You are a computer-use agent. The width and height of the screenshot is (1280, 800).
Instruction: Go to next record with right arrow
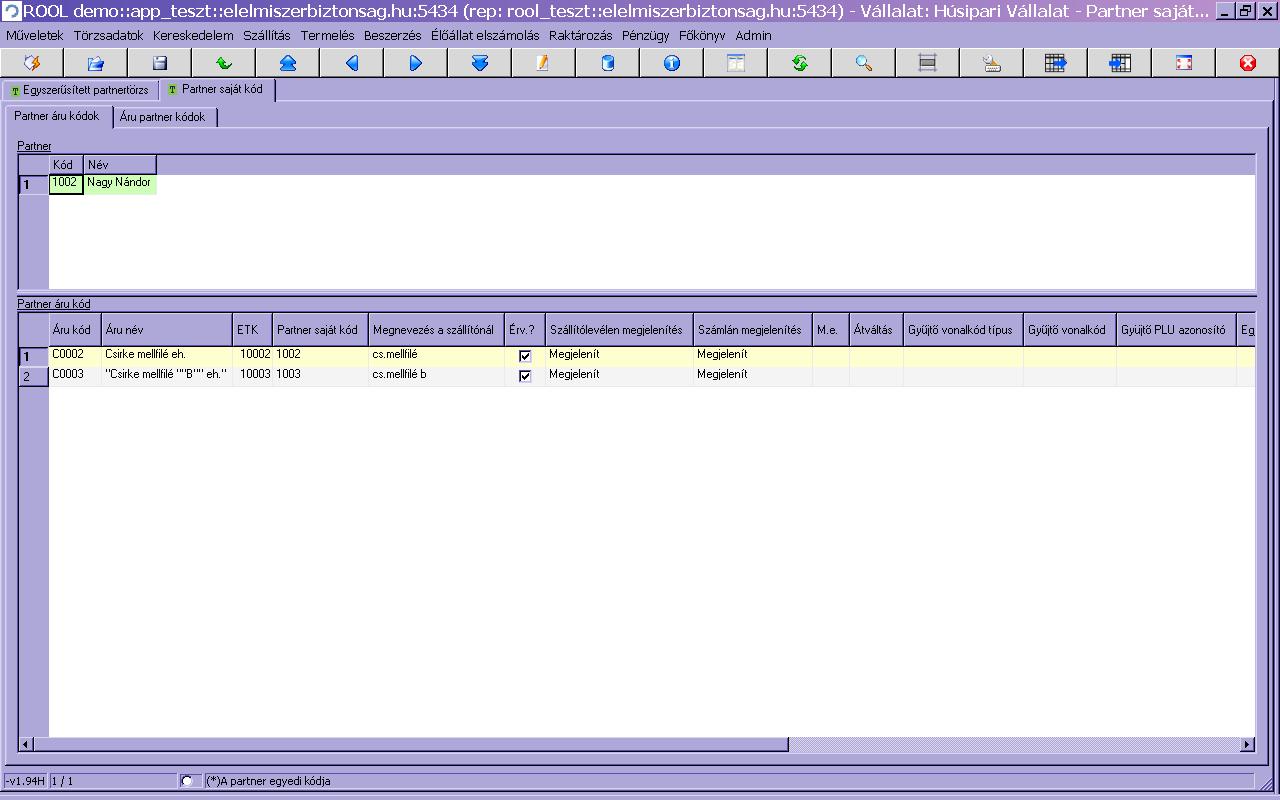click(416, 63)
